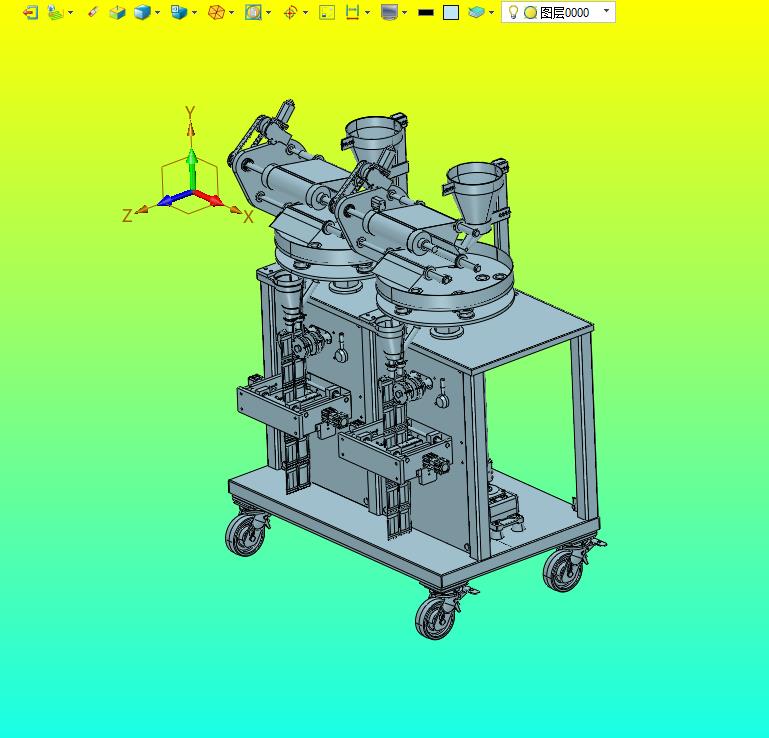Toggle the light bulb layer visibility icon
769x738 pixels.
point(513,12)
